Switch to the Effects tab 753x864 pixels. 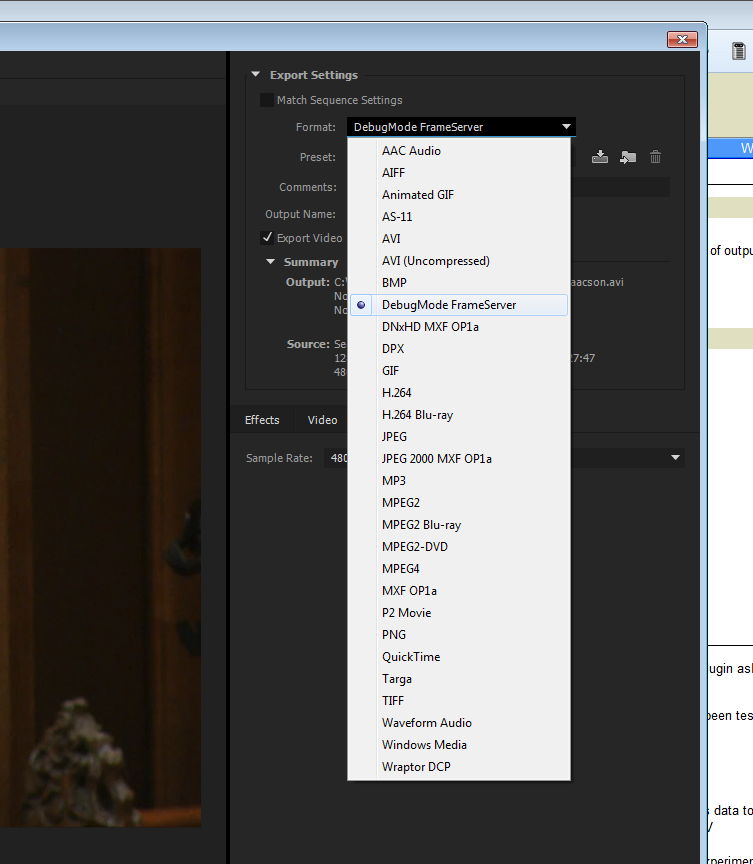pyautogui.click(x=262, y=420)
